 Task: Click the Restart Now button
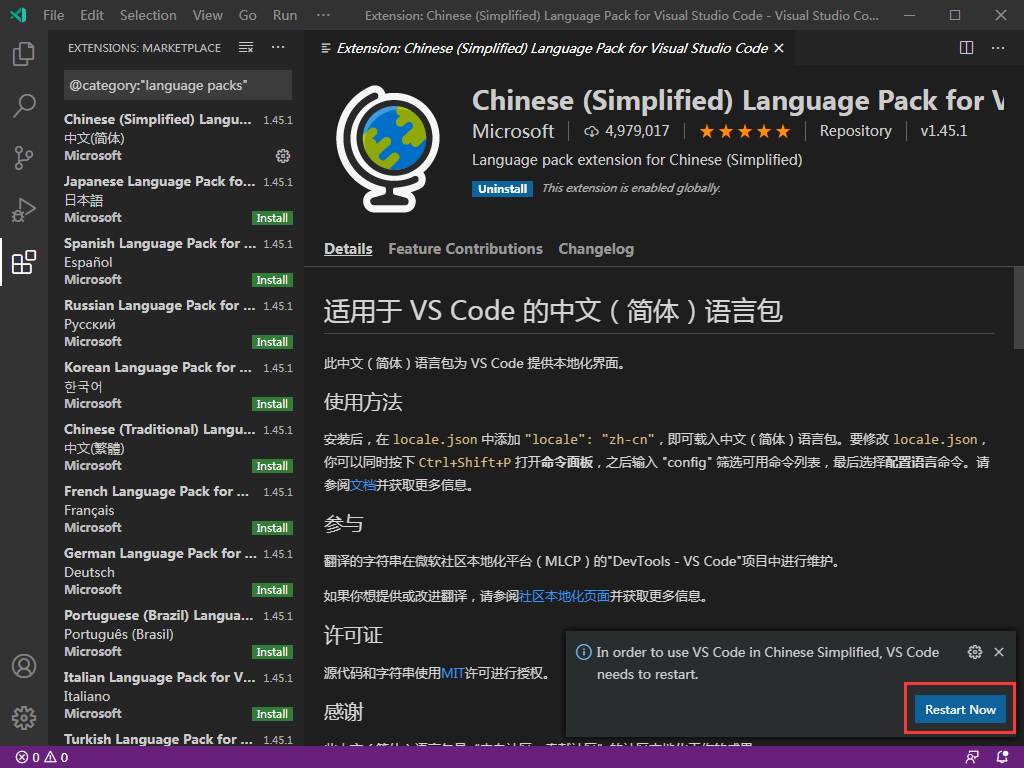pos(960,709)
